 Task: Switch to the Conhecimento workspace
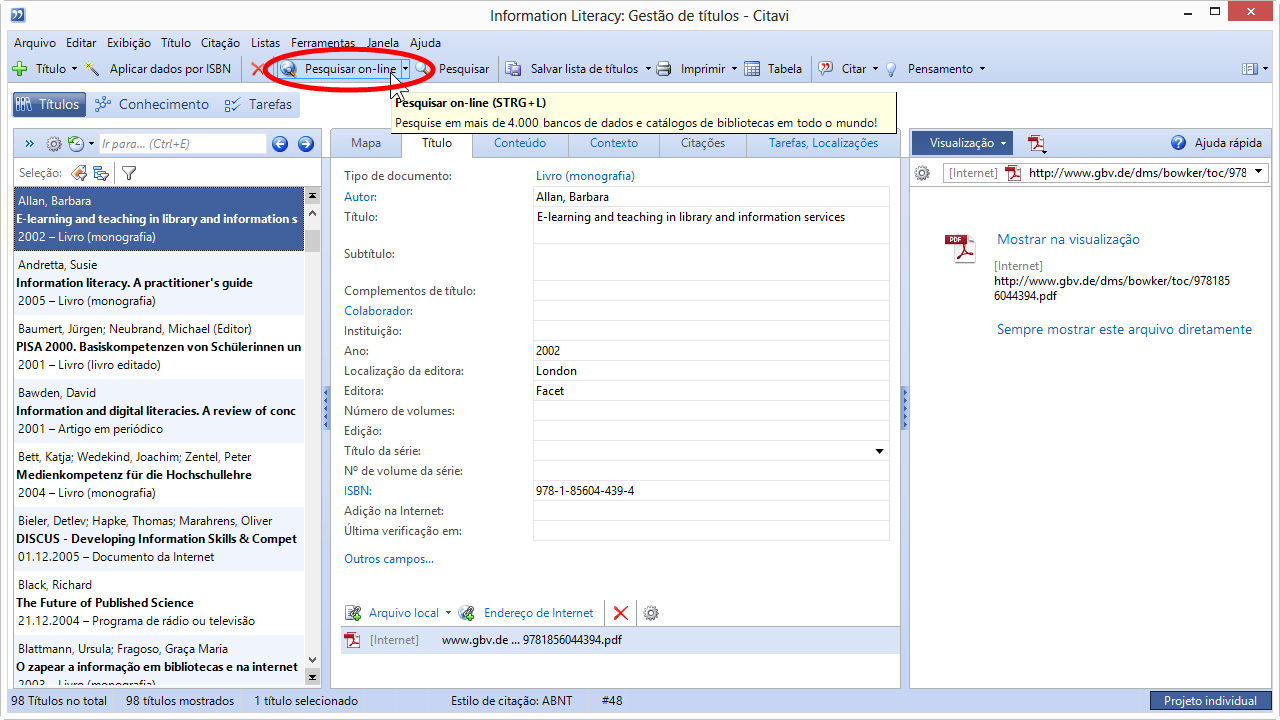(151, 104)
